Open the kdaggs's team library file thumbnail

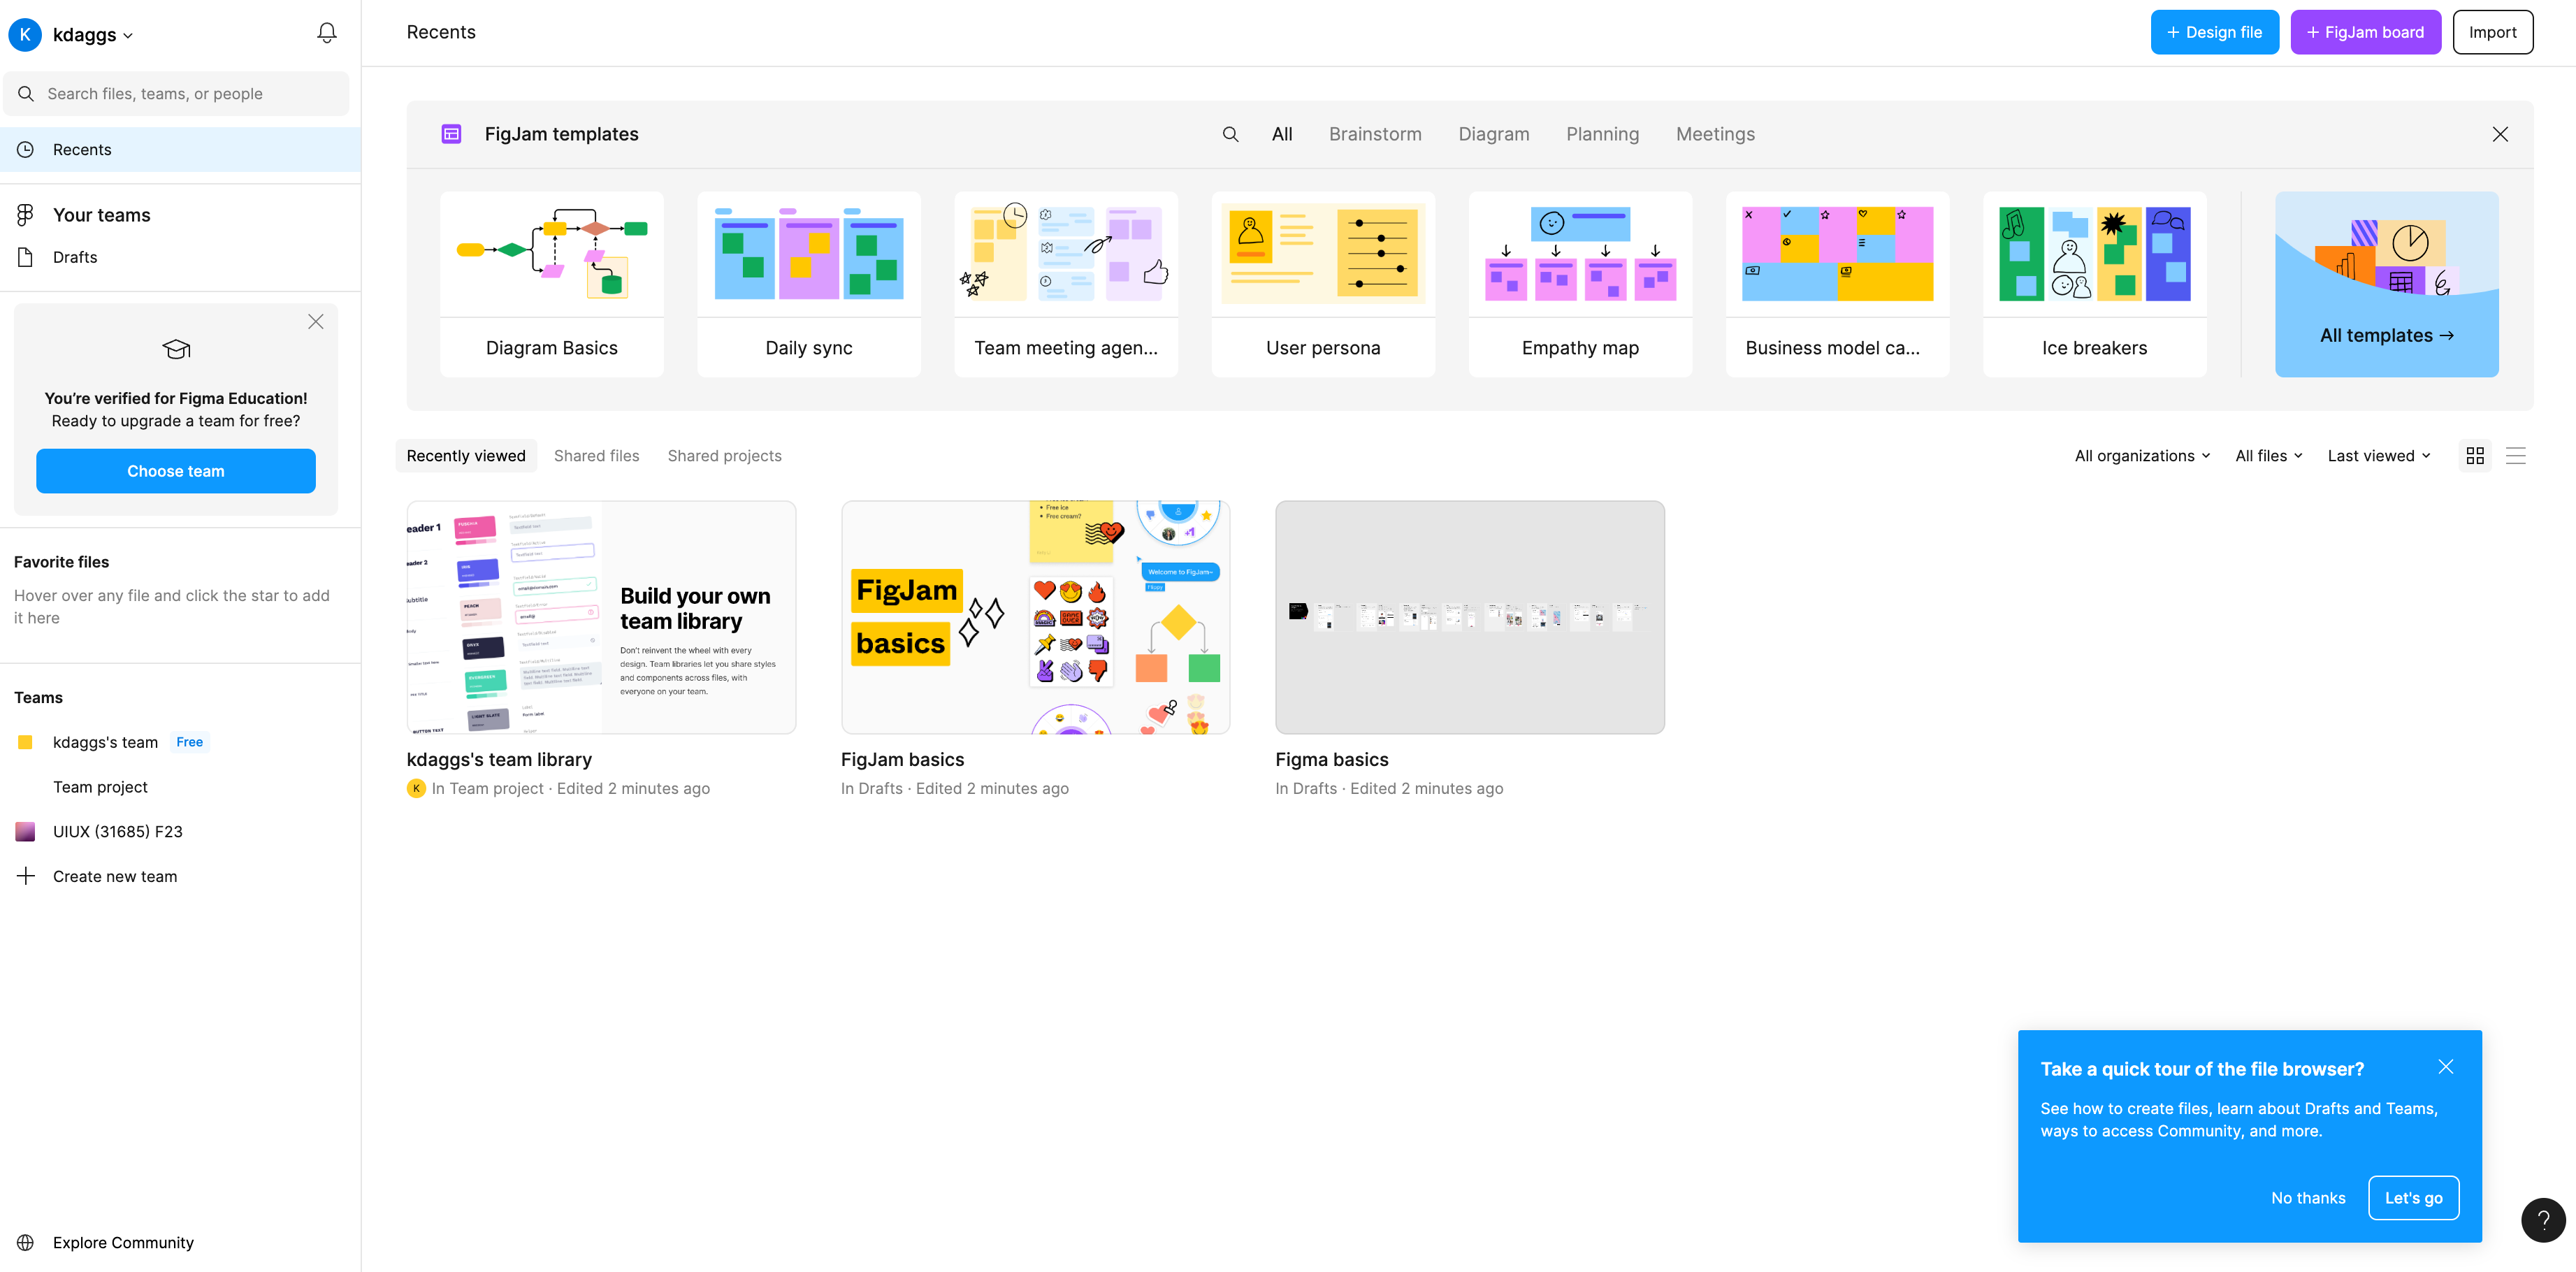602,617
